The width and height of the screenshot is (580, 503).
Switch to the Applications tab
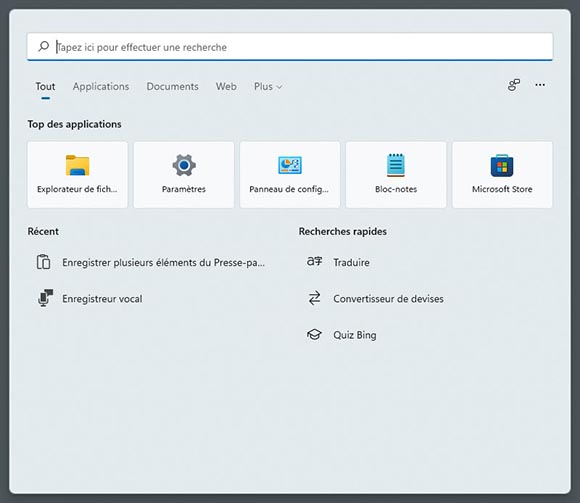pyautogui.click(x=101, y=87)
